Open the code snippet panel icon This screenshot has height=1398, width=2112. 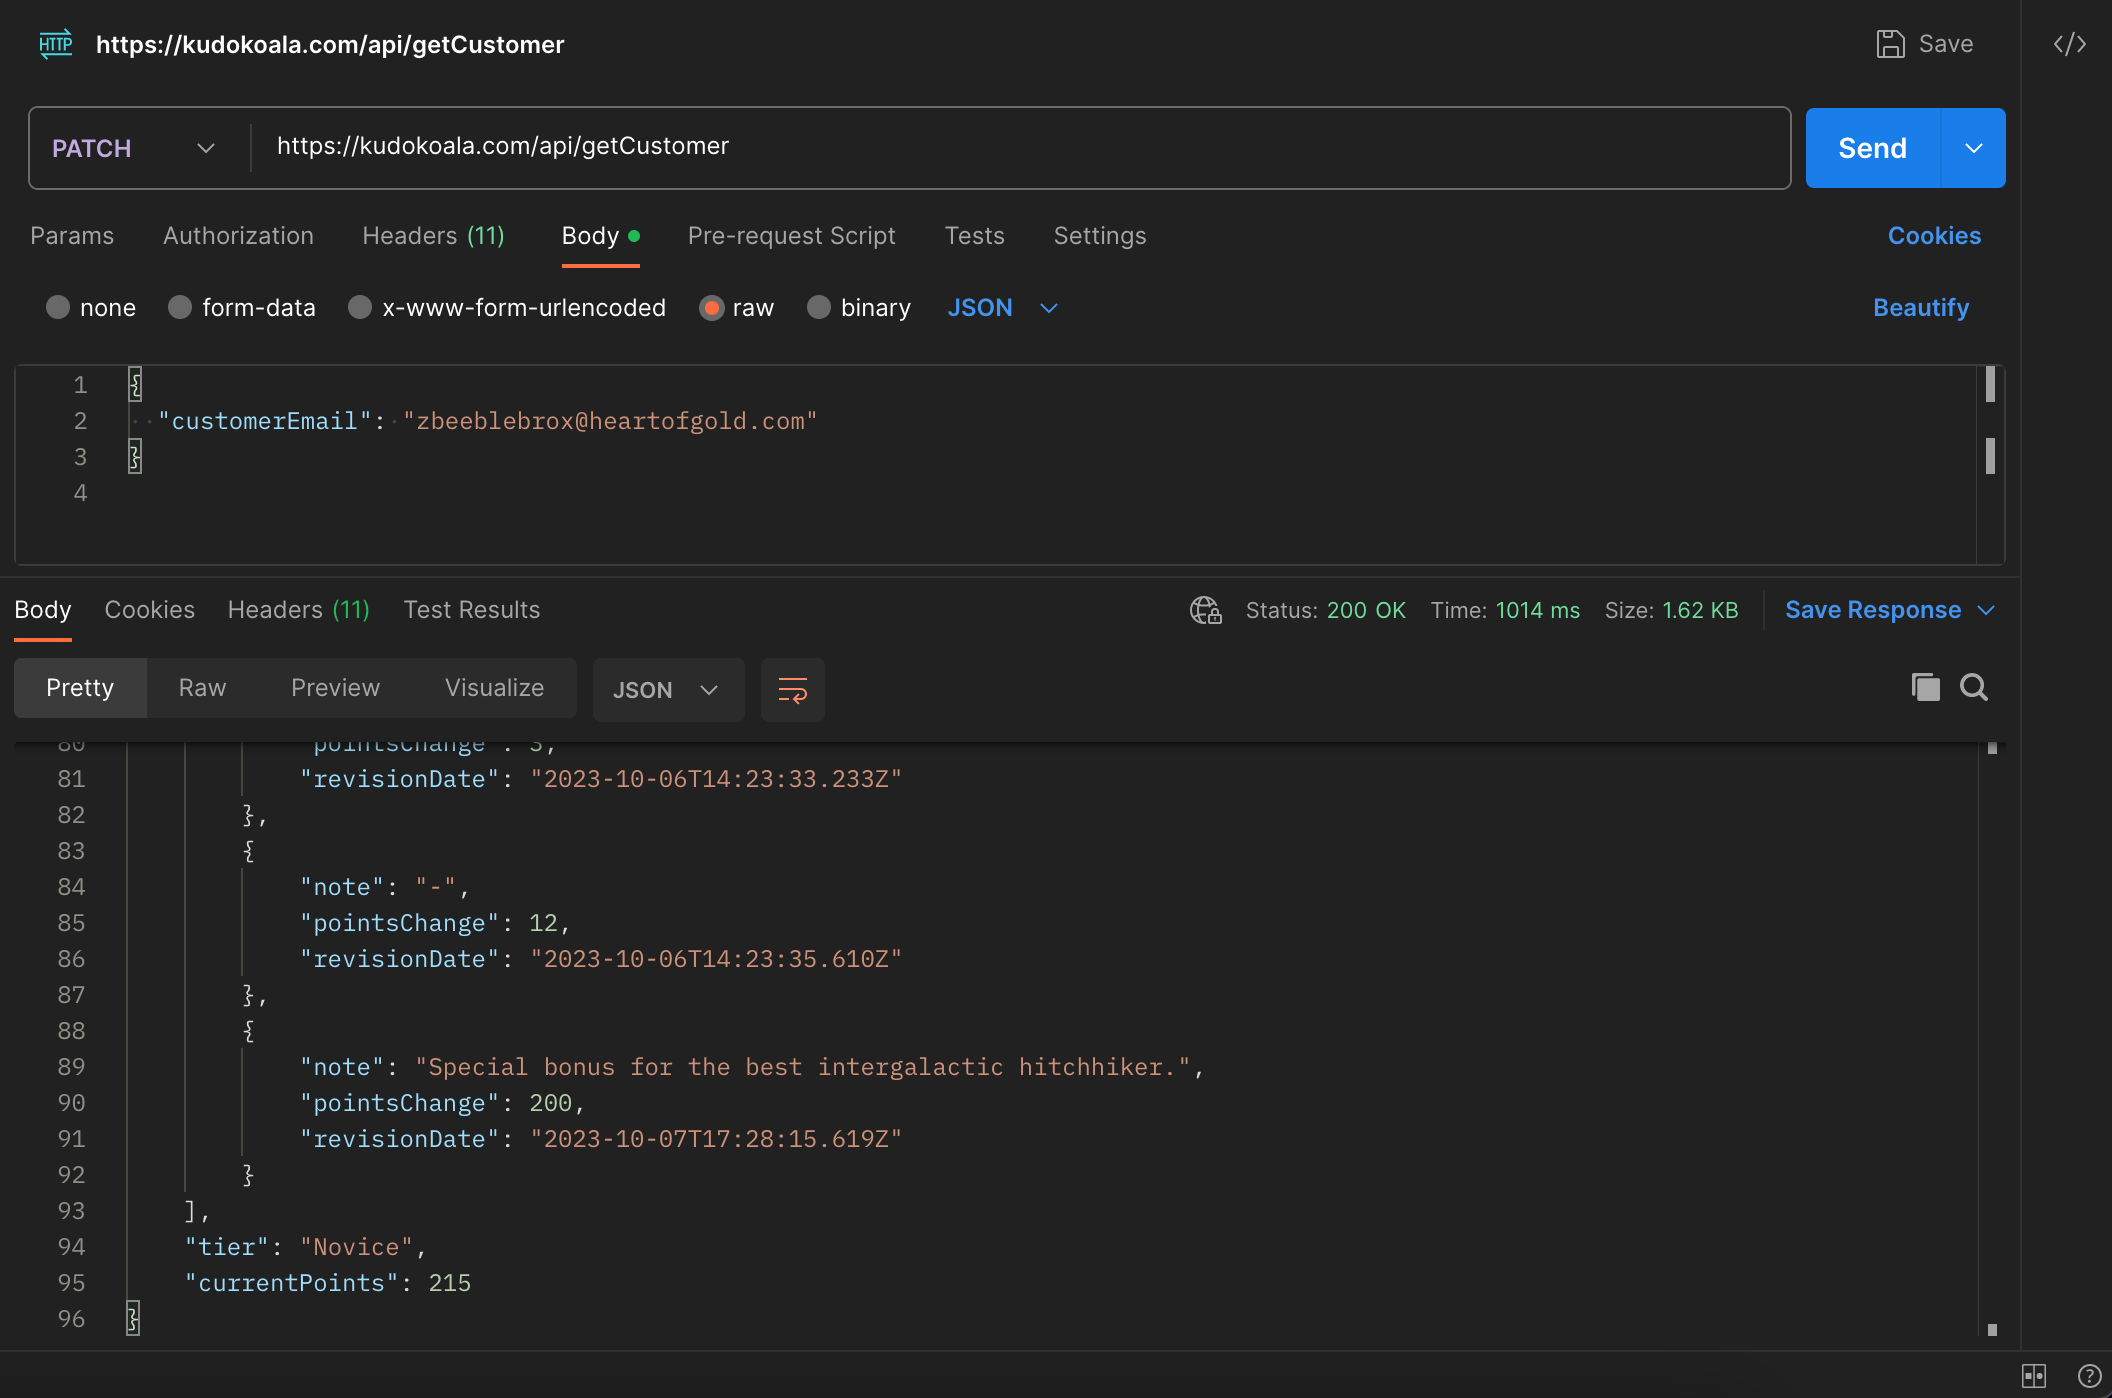tap(2069, 44)
